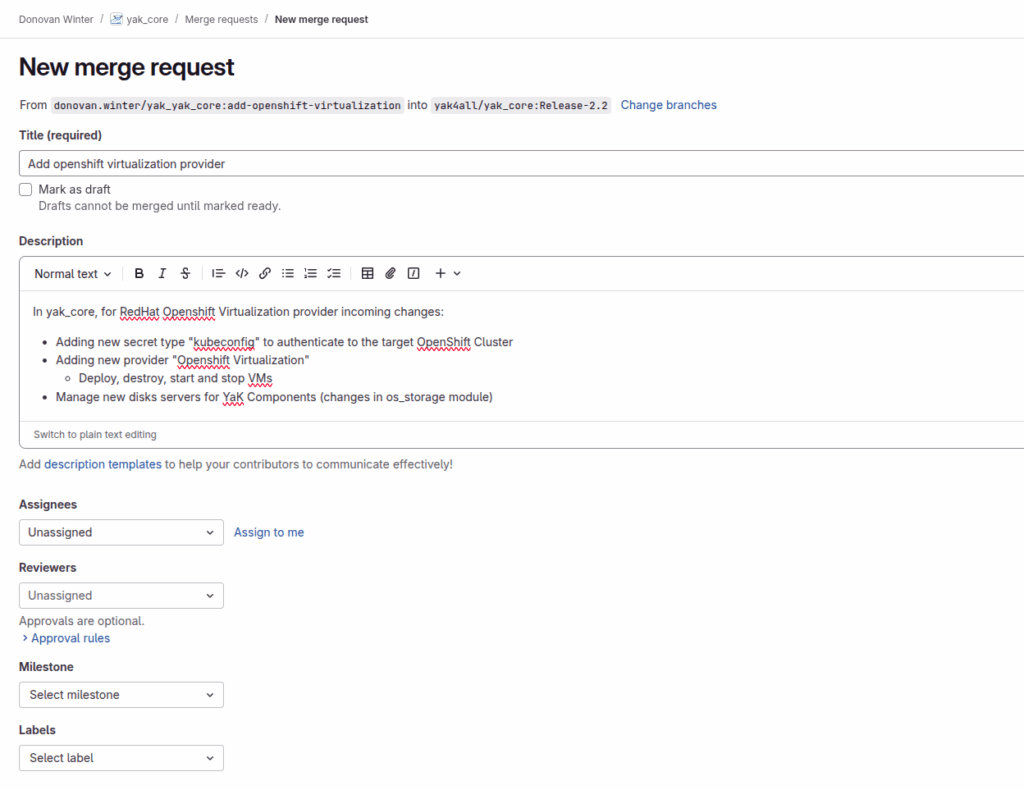Add a numbered list
Viewport: 1024px width, 790px height.
point(310,274)
